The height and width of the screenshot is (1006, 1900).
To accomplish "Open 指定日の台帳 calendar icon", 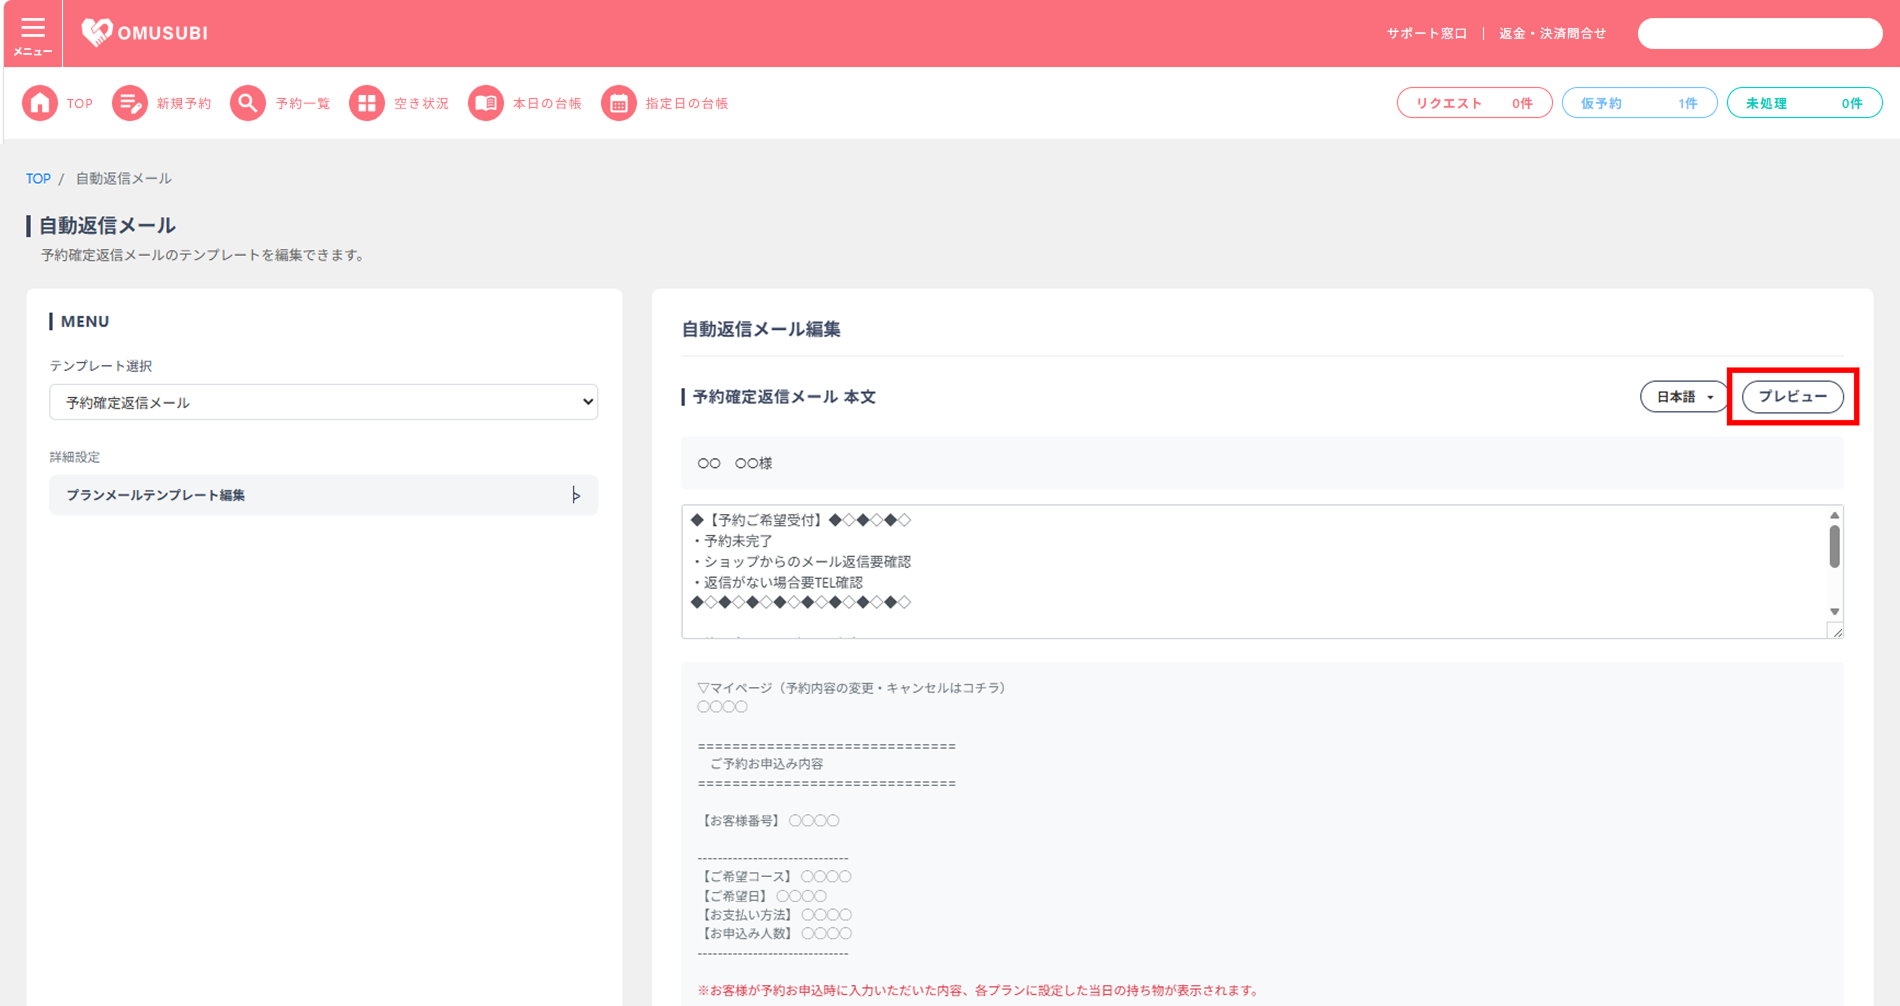I will click(x=619, y=103).
